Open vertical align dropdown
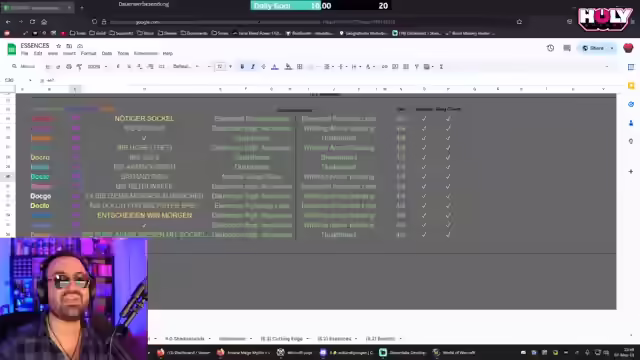 (342, 67)
